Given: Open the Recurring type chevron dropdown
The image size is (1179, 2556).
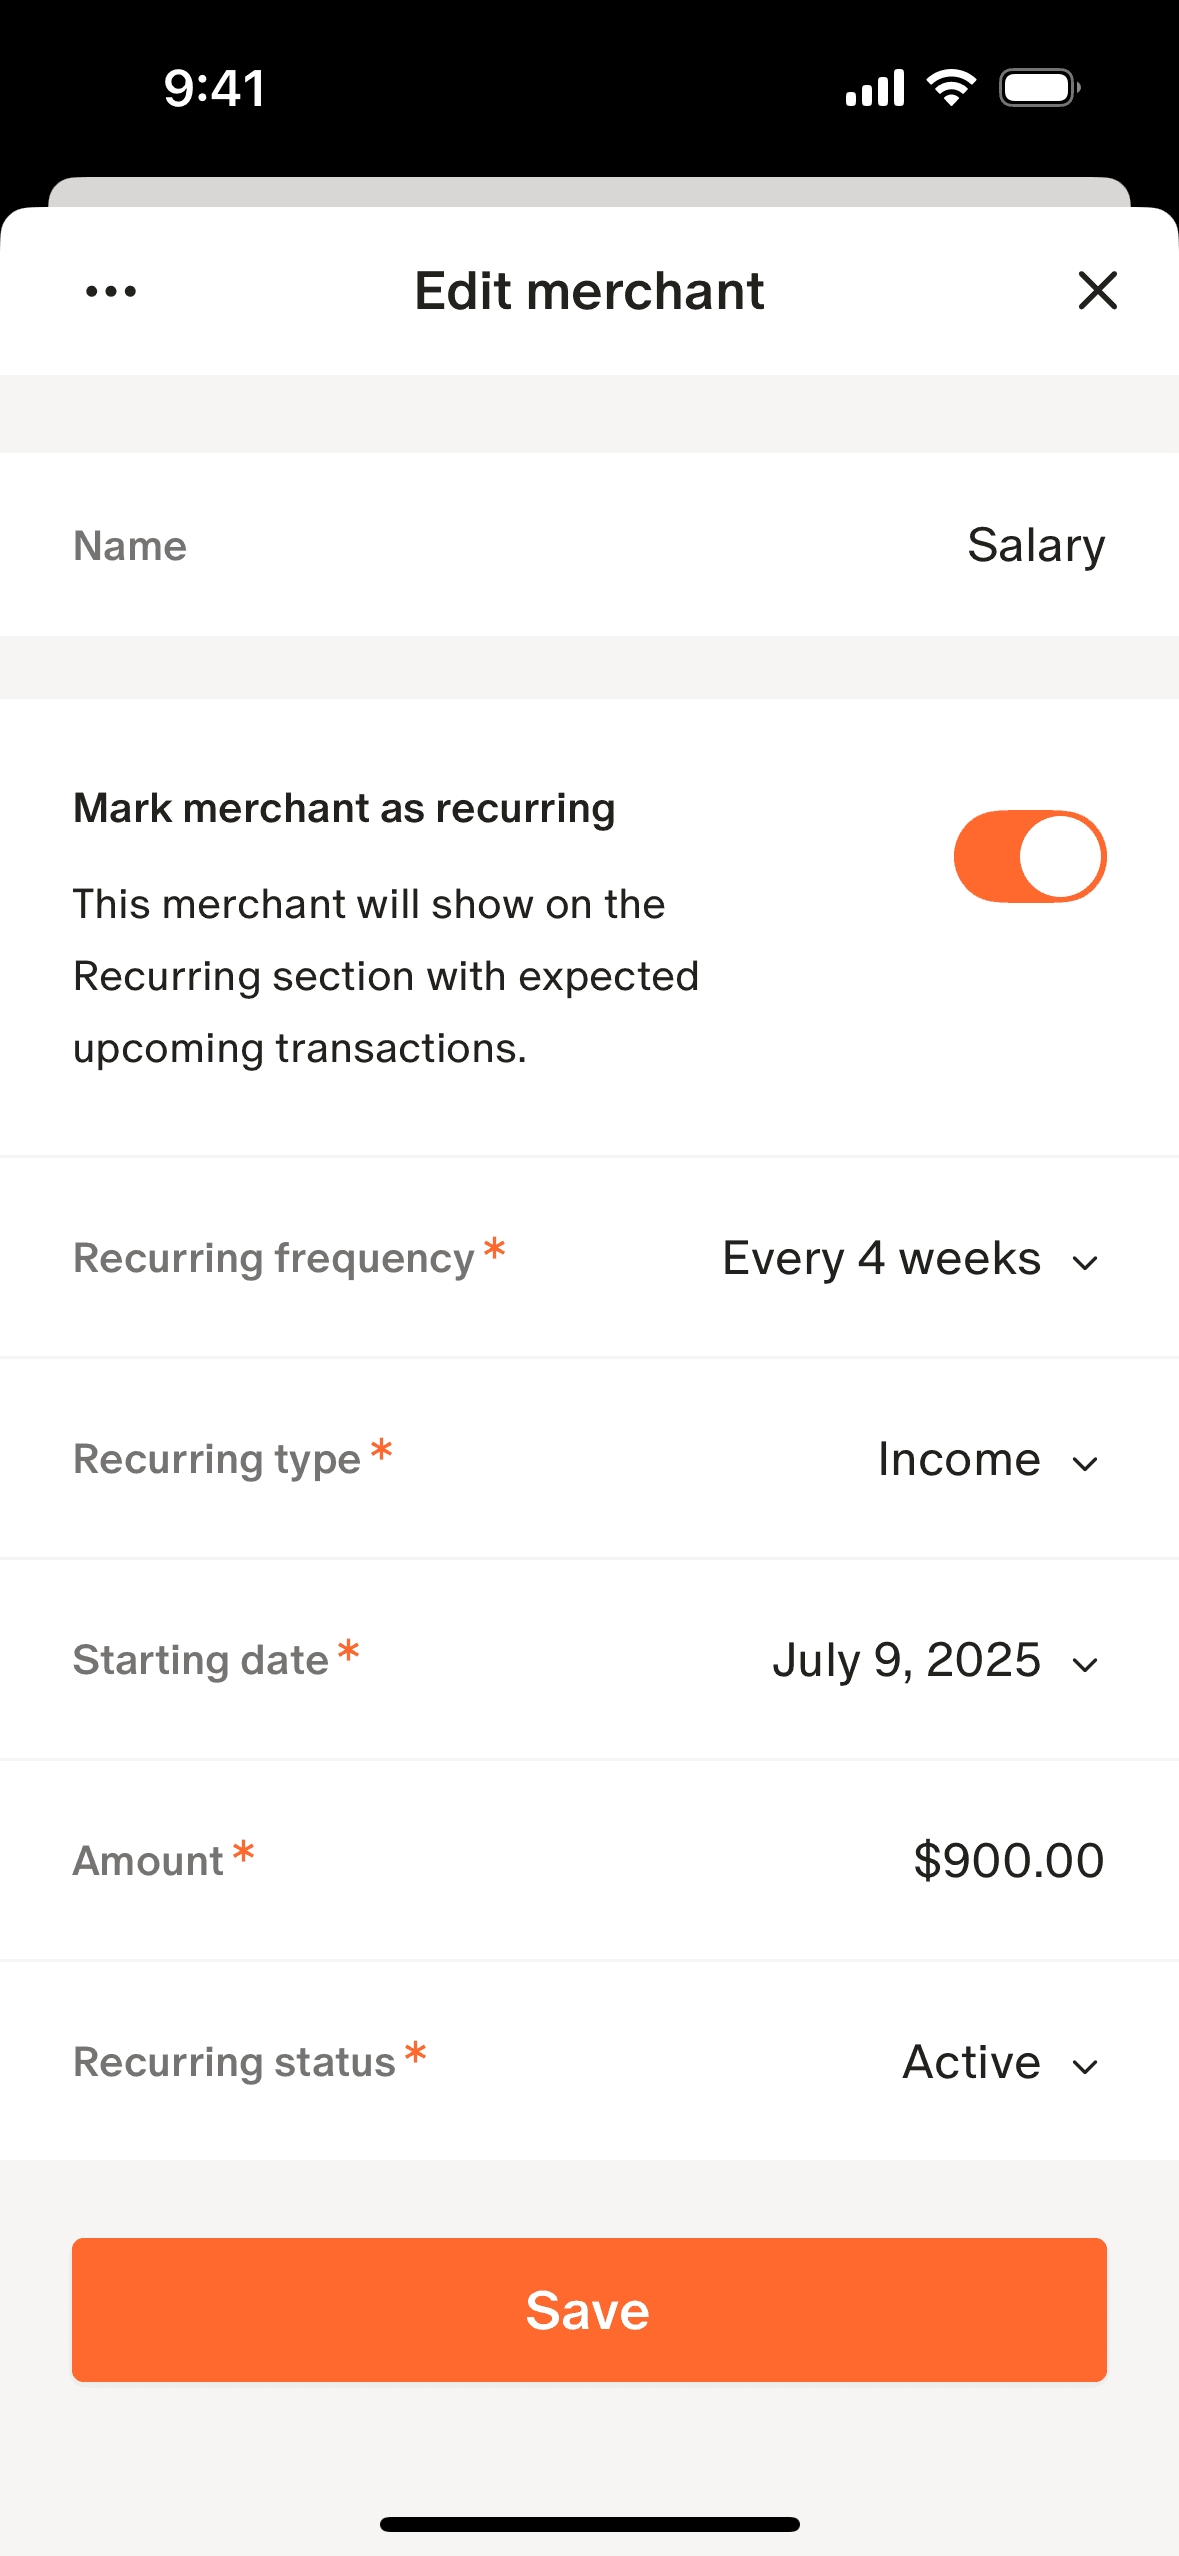Looking at the screenshot, I should tap(1085, 1464).
